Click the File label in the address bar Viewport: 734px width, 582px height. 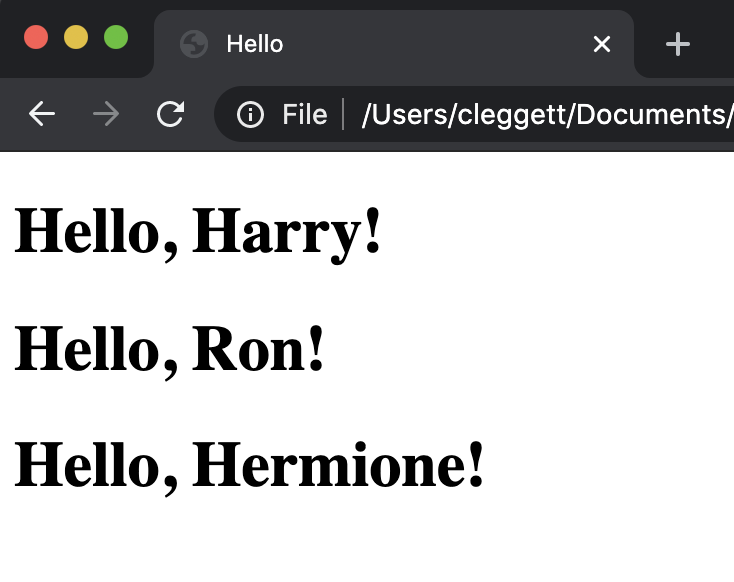point(304,115)
